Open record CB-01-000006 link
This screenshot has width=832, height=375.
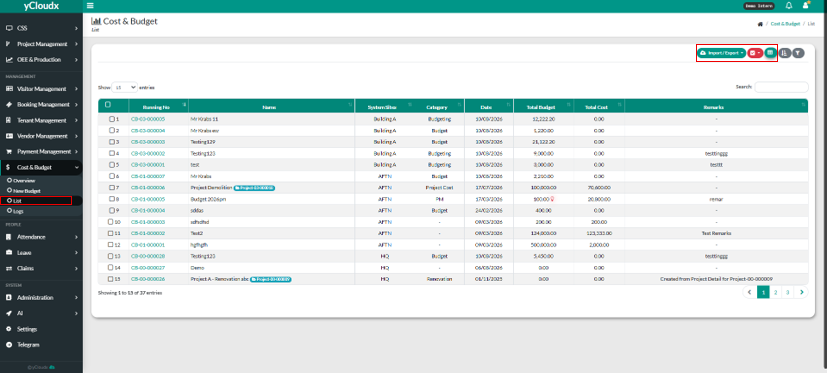pyautogui.click(x=148, y=188)
